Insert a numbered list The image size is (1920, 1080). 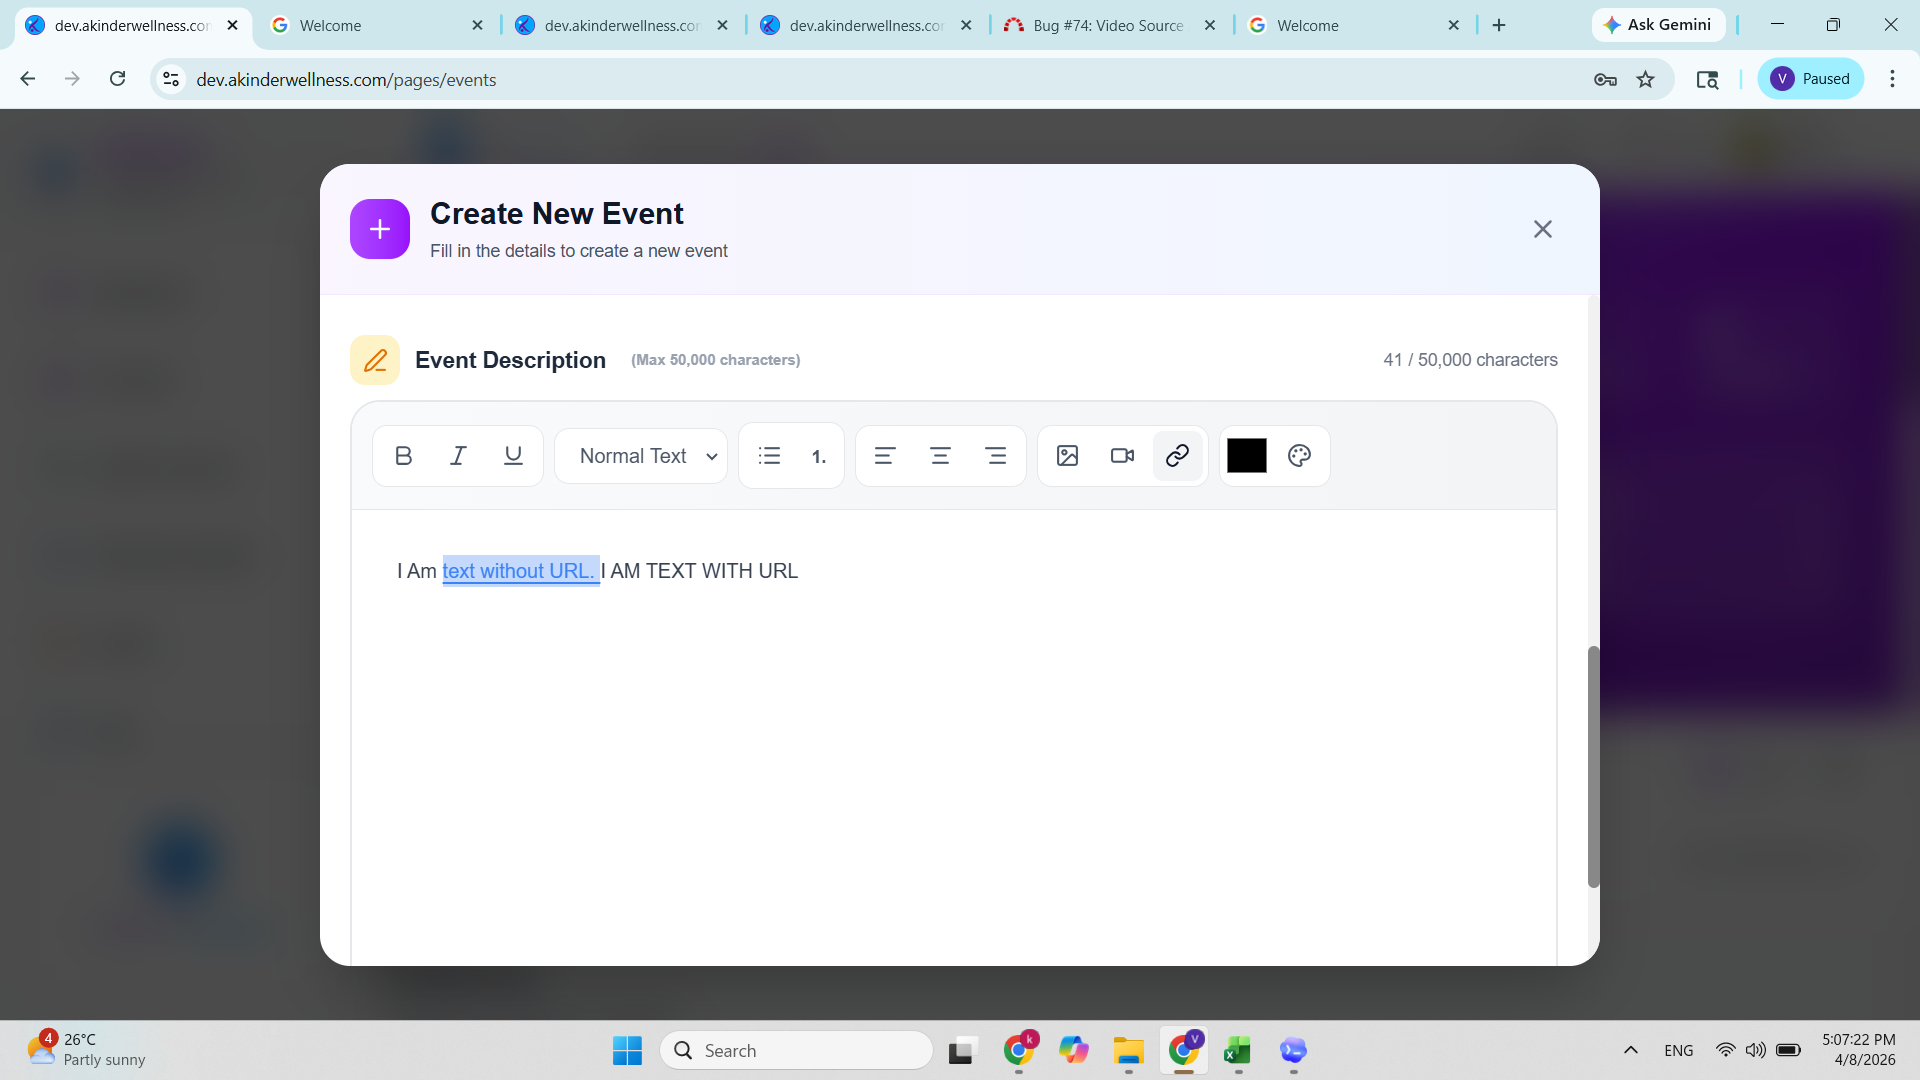pyautogui.click(x=819, y=457)
